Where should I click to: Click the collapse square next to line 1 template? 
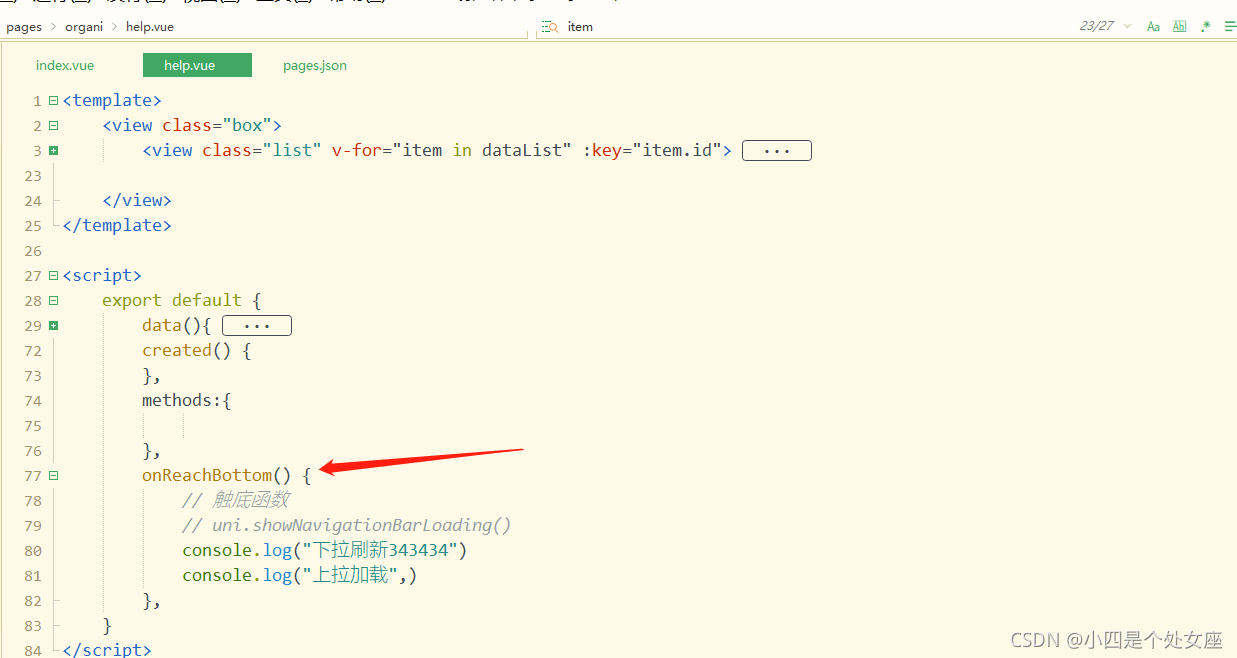point(53,100)
